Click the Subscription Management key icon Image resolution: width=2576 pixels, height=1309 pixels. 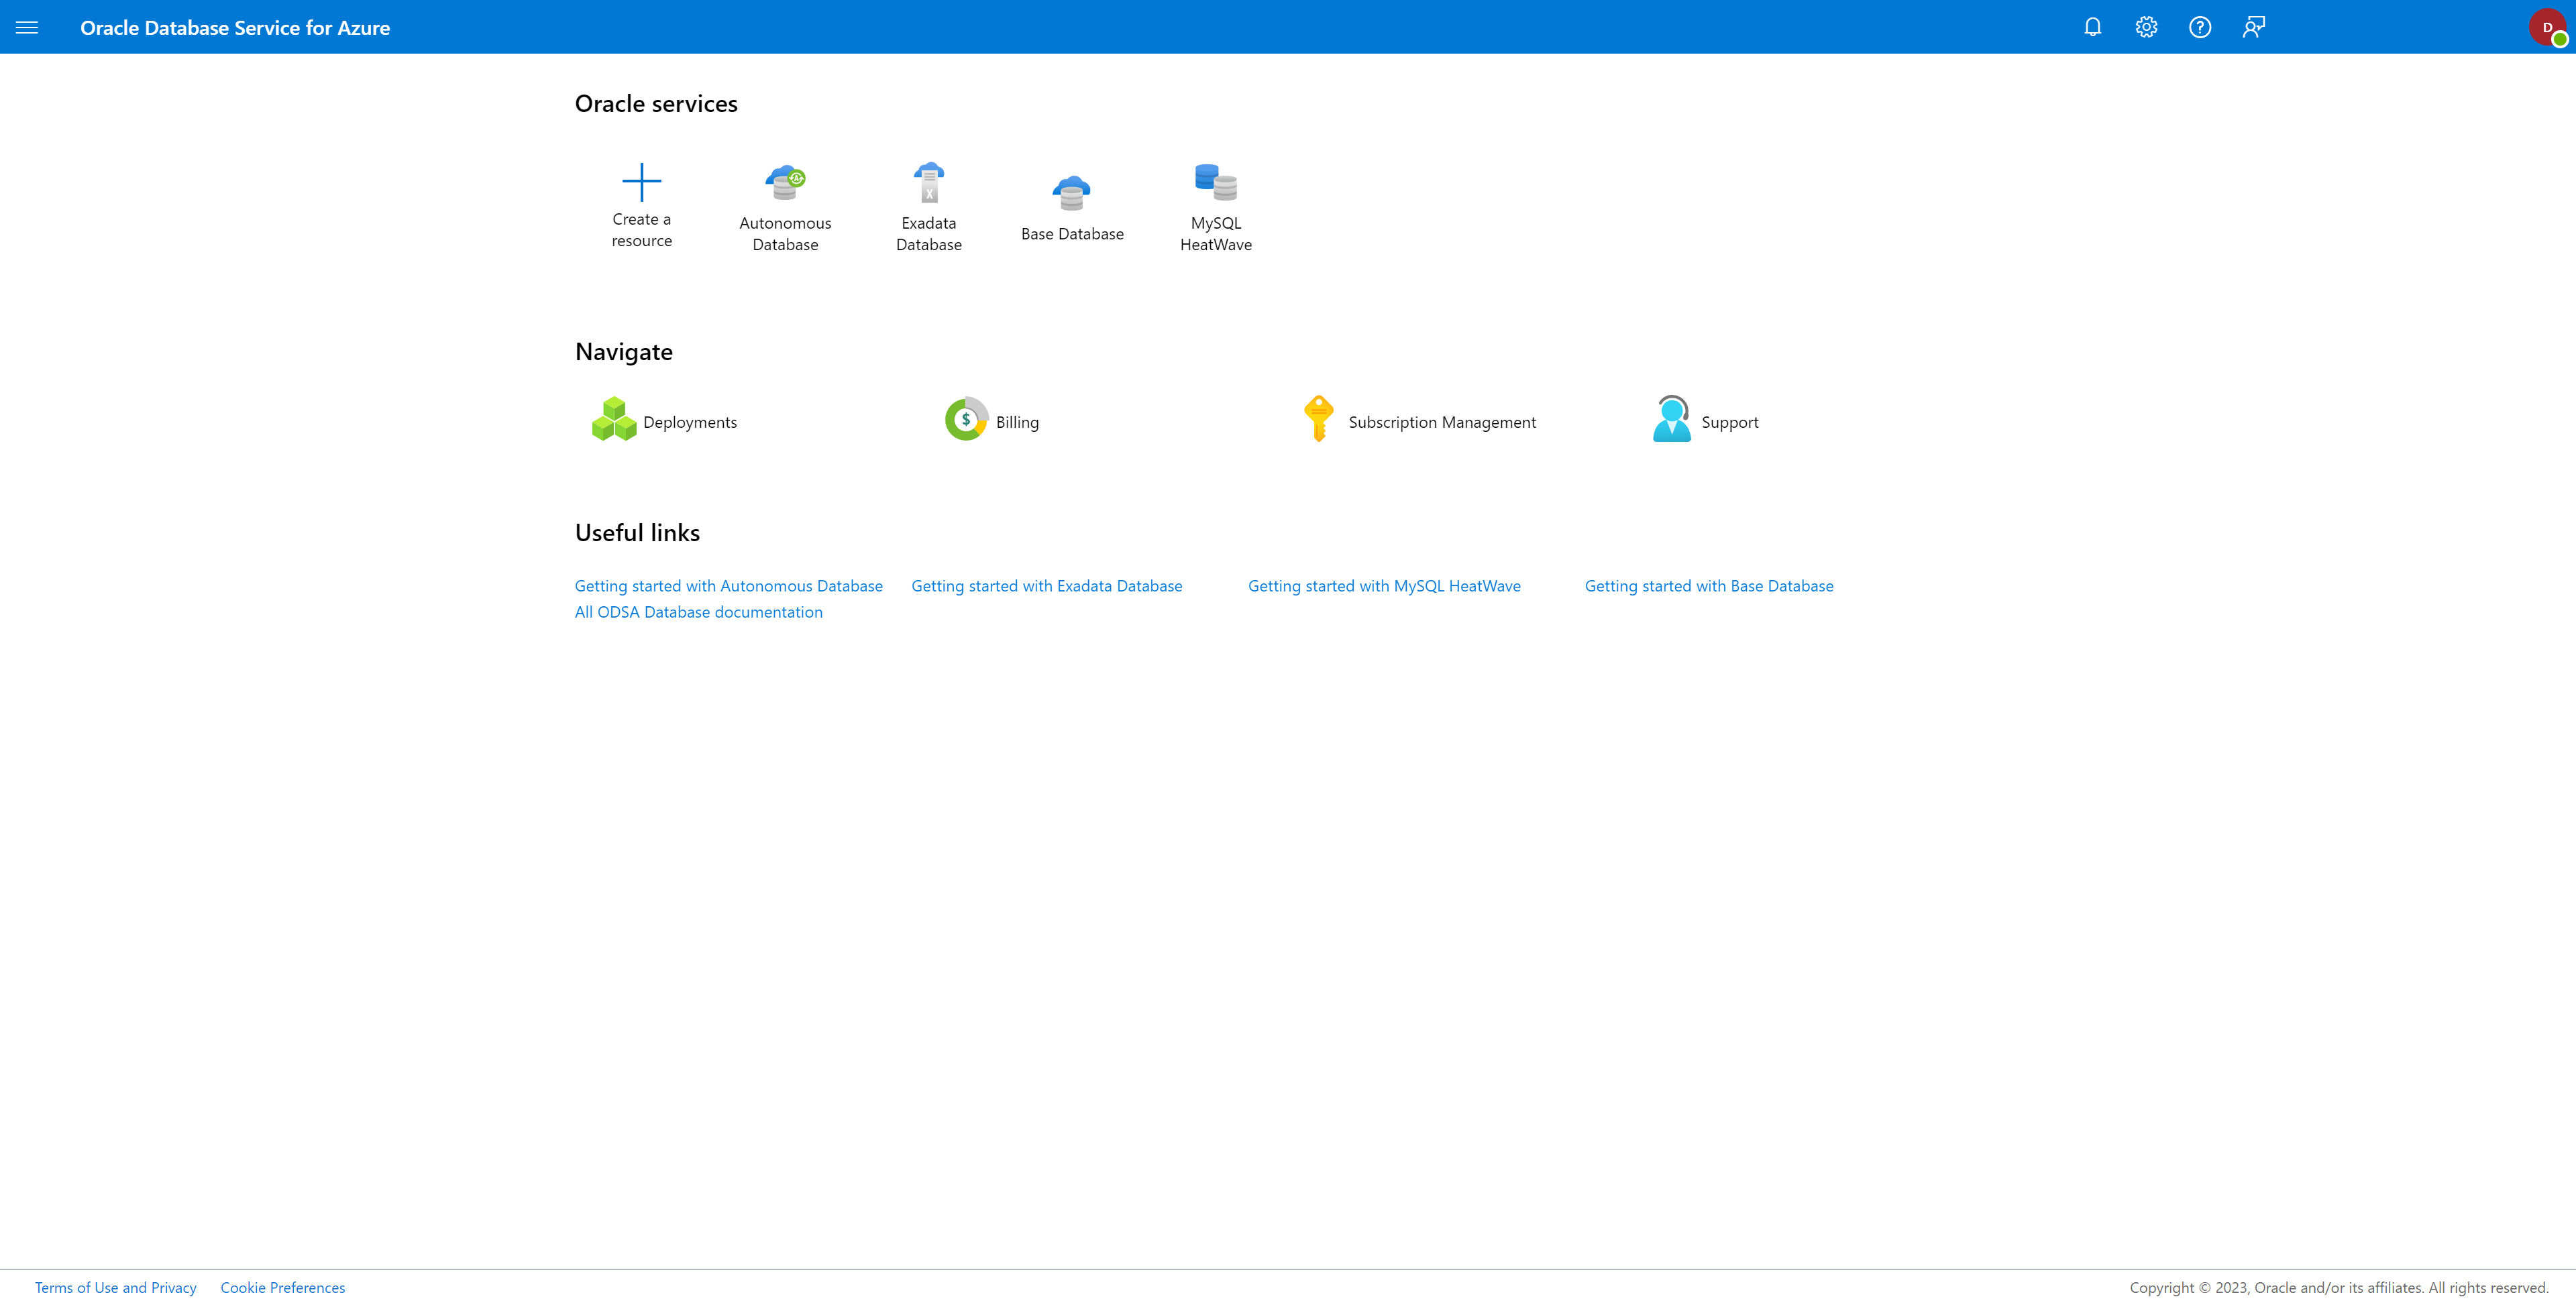(x=1319, y=419)
